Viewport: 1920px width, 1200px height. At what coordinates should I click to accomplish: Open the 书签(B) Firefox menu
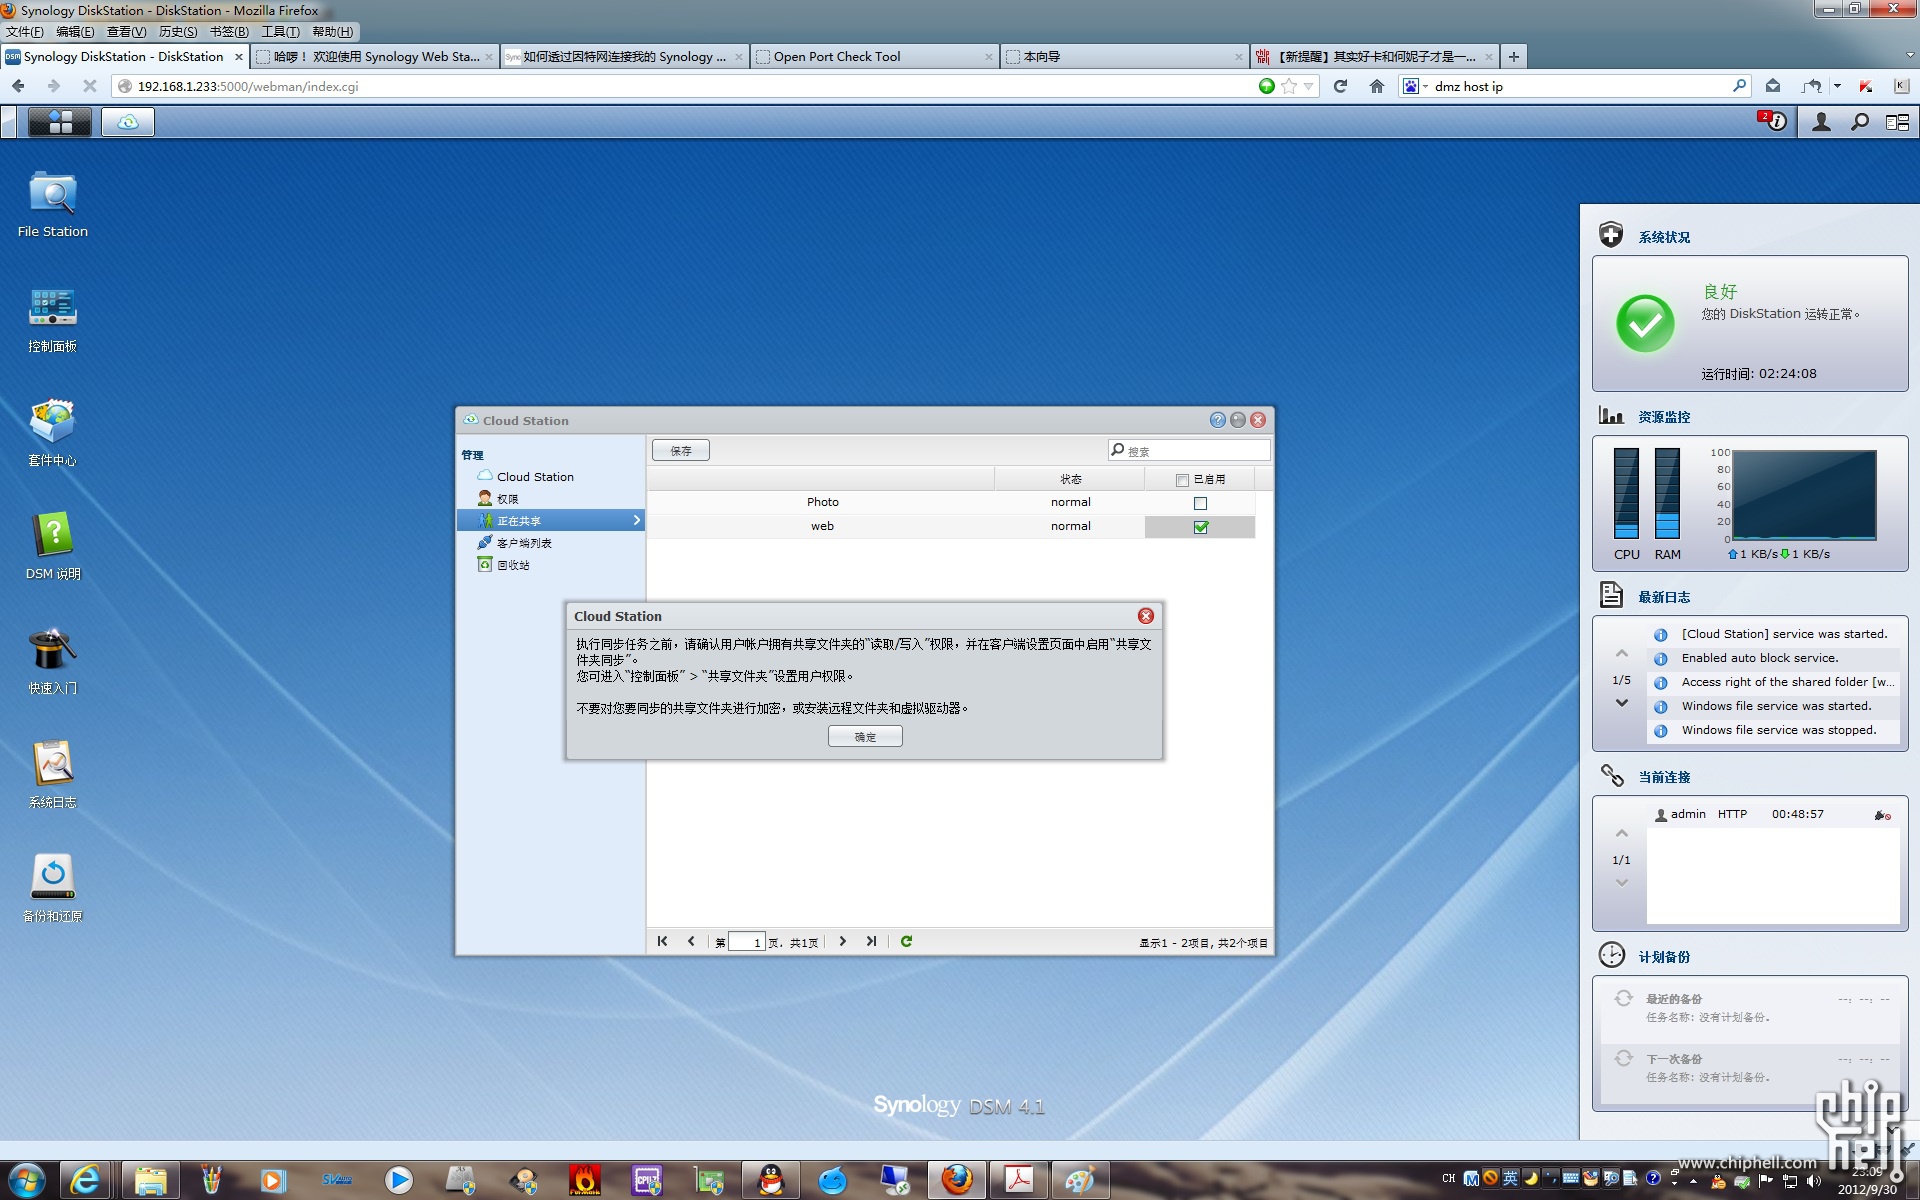click(229, 32)
